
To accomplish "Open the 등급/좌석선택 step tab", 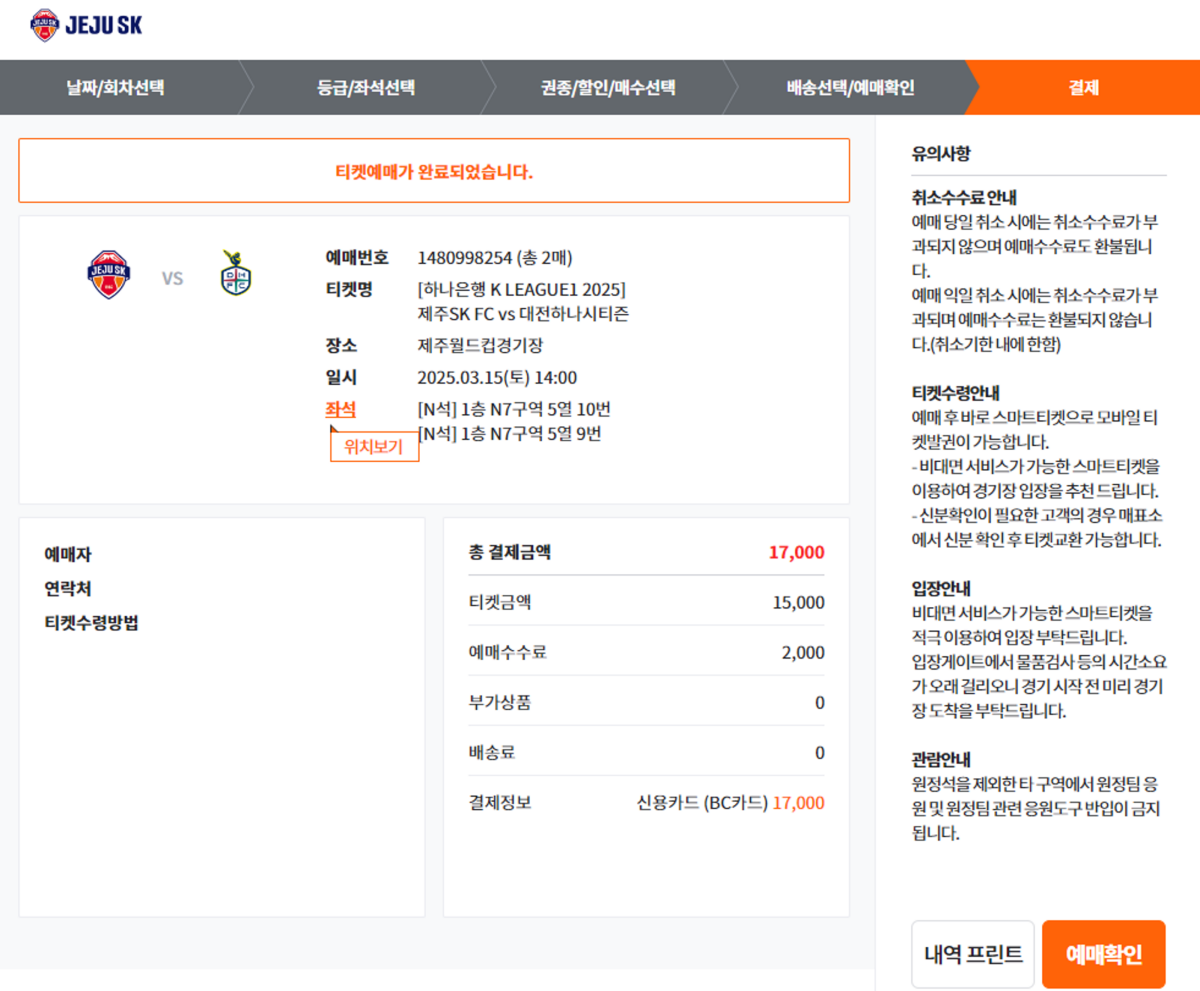I will click(366, 87).
